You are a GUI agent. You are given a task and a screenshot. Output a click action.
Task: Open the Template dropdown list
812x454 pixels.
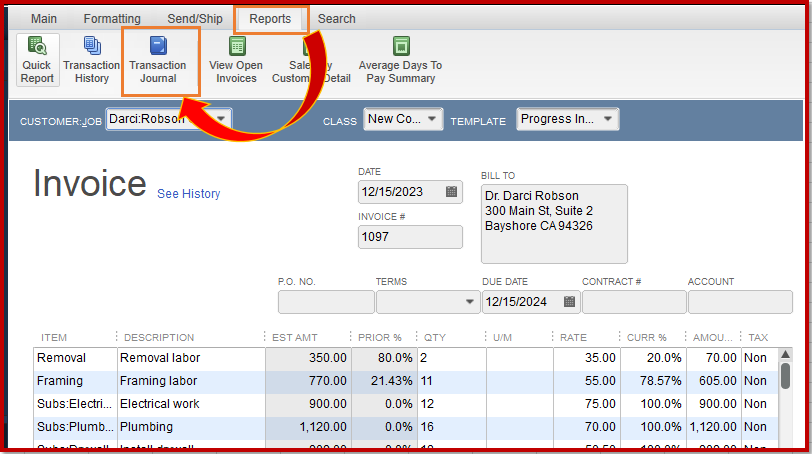click(x=608, y=119)
